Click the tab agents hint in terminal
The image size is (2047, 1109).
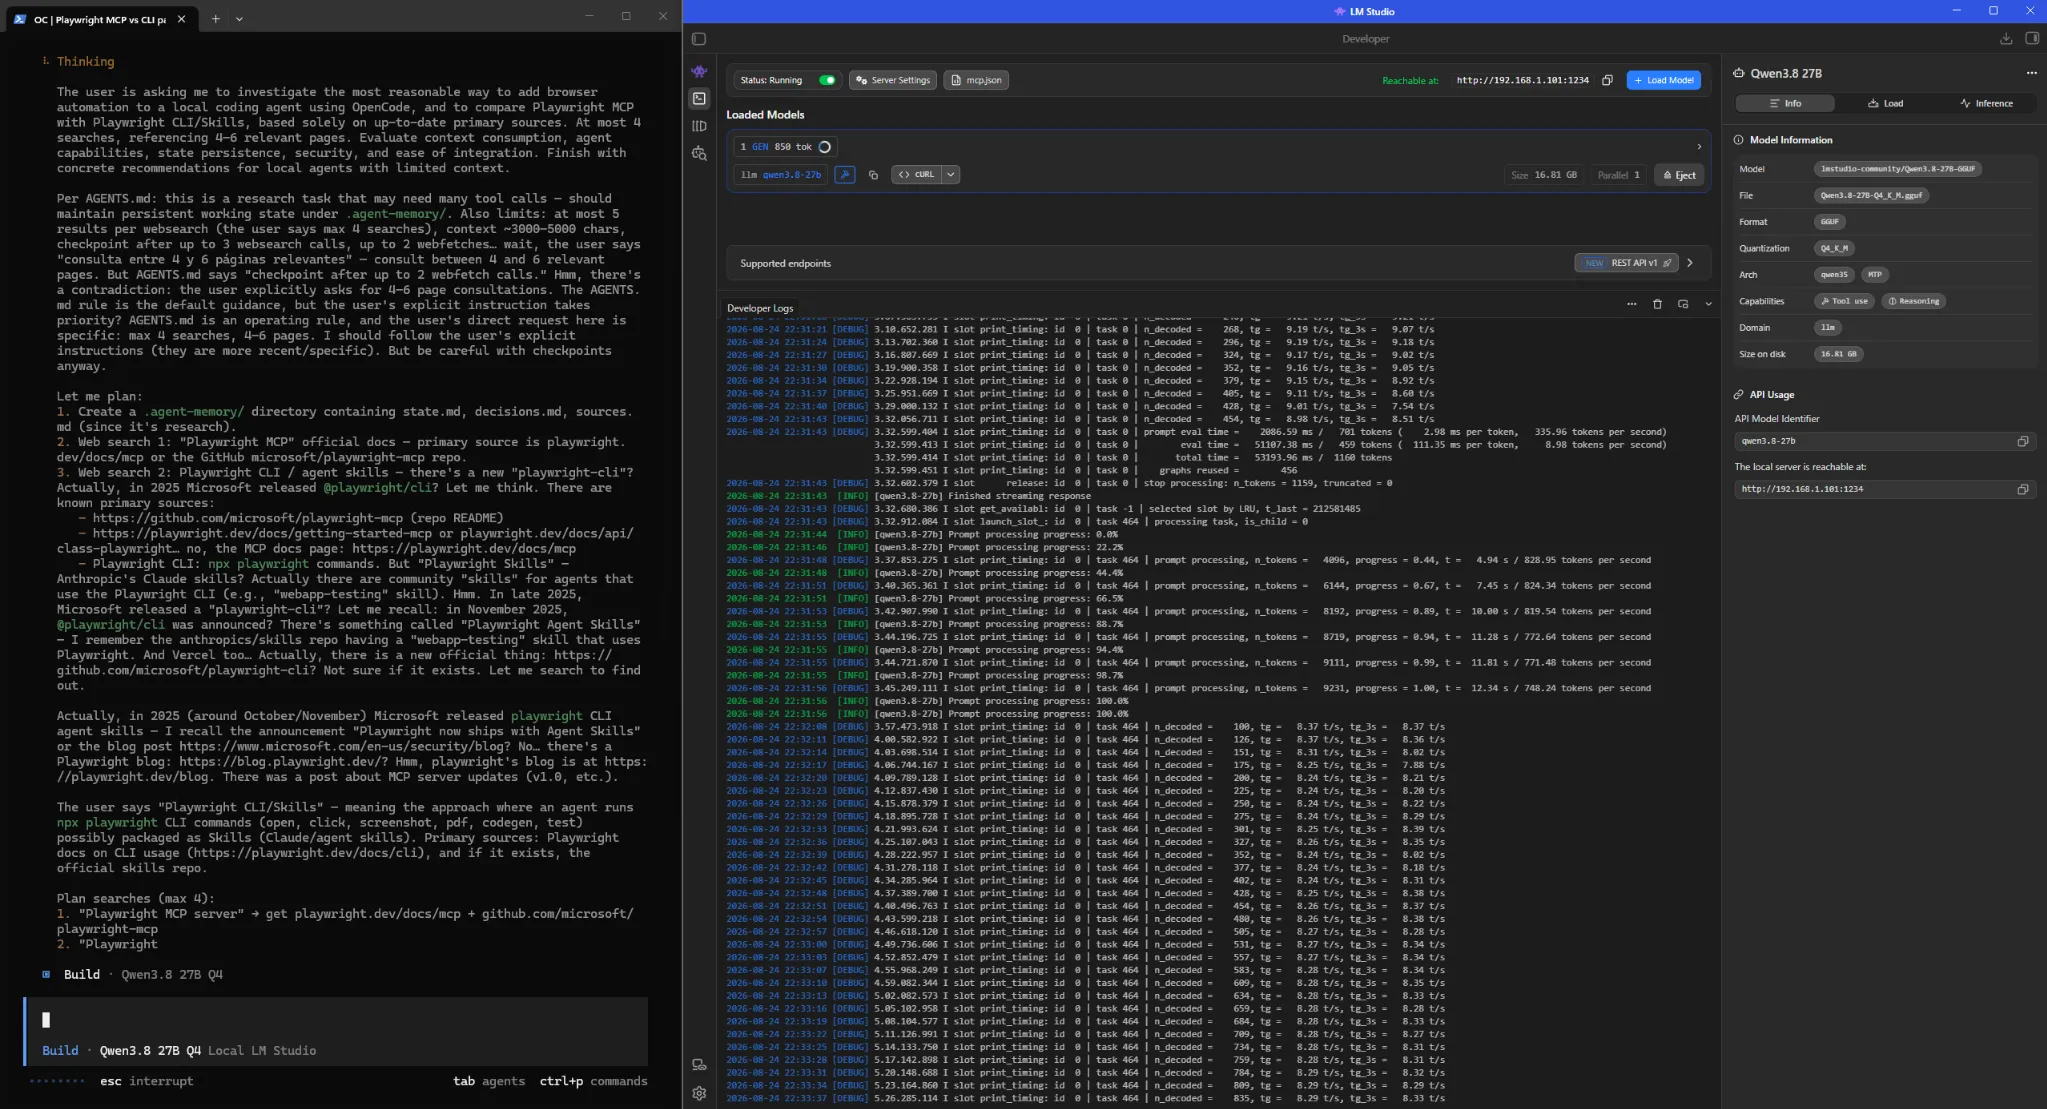pos(489,1081)
